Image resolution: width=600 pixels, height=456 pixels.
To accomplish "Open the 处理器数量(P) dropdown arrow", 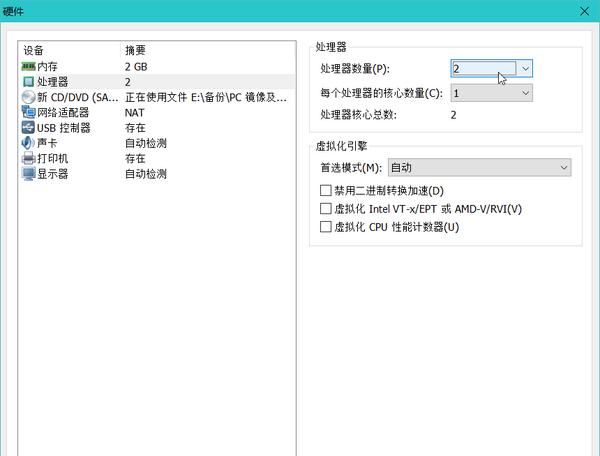I will click(525, 68).
